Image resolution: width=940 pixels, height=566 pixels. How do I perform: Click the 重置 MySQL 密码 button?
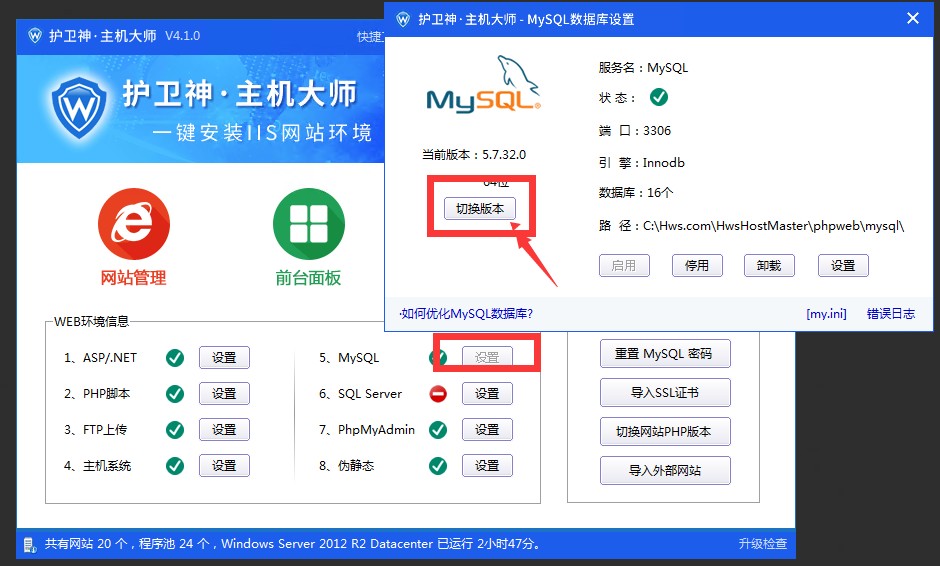click(x=665, y=354)
